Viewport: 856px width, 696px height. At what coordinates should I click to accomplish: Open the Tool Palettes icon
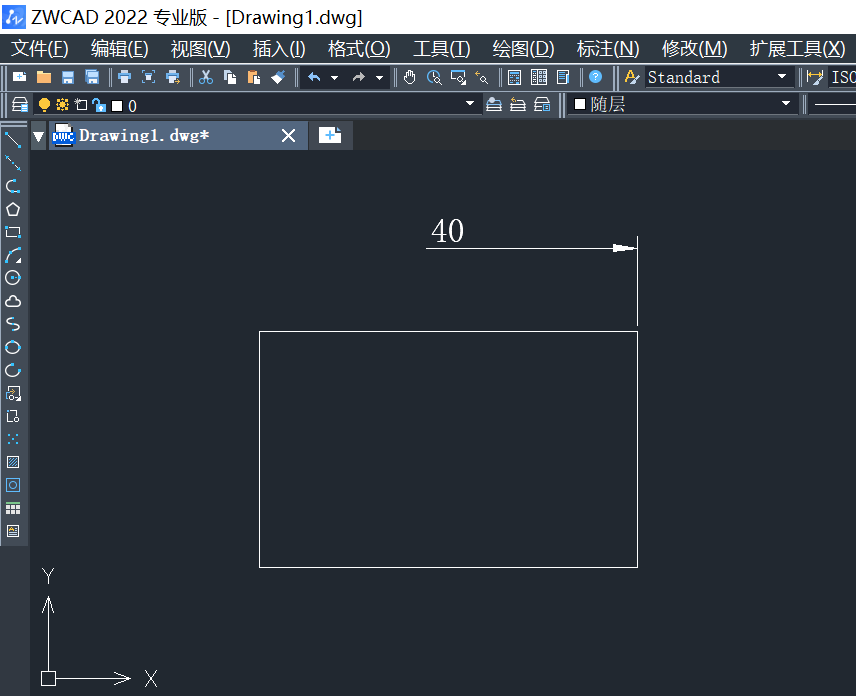coord(563,78)
